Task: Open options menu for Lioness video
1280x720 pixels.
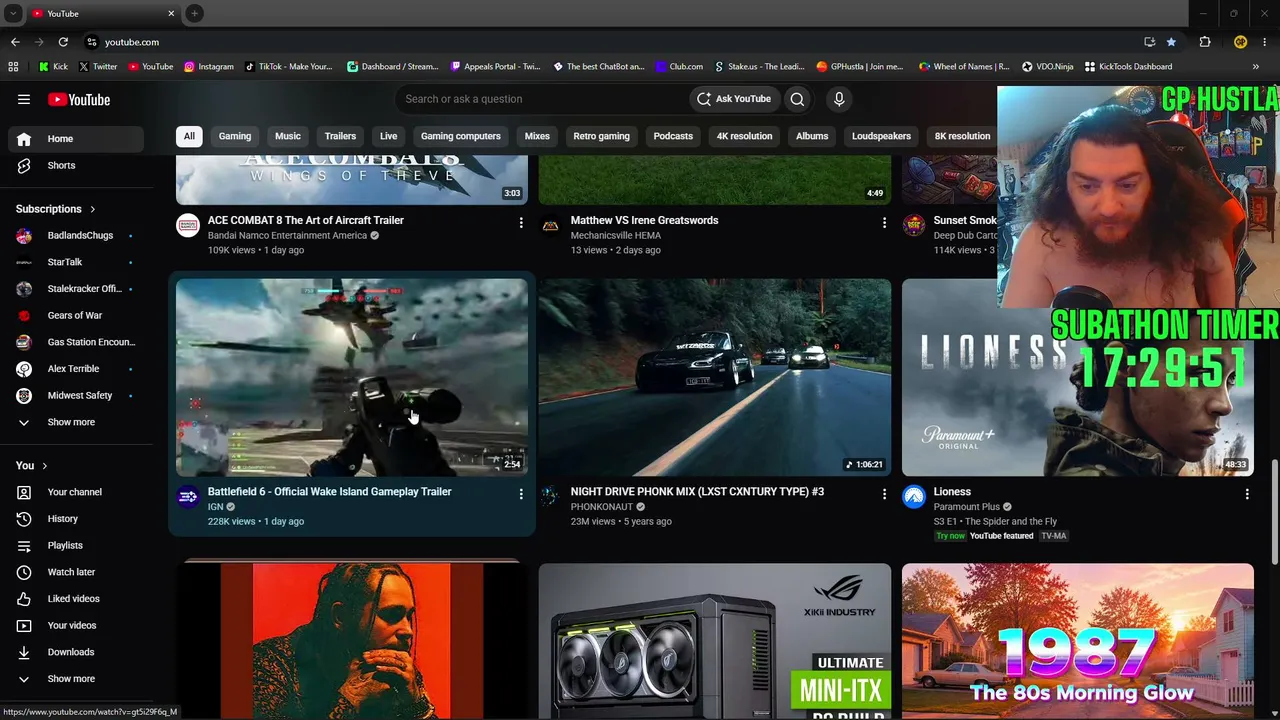Action: 1247,494
